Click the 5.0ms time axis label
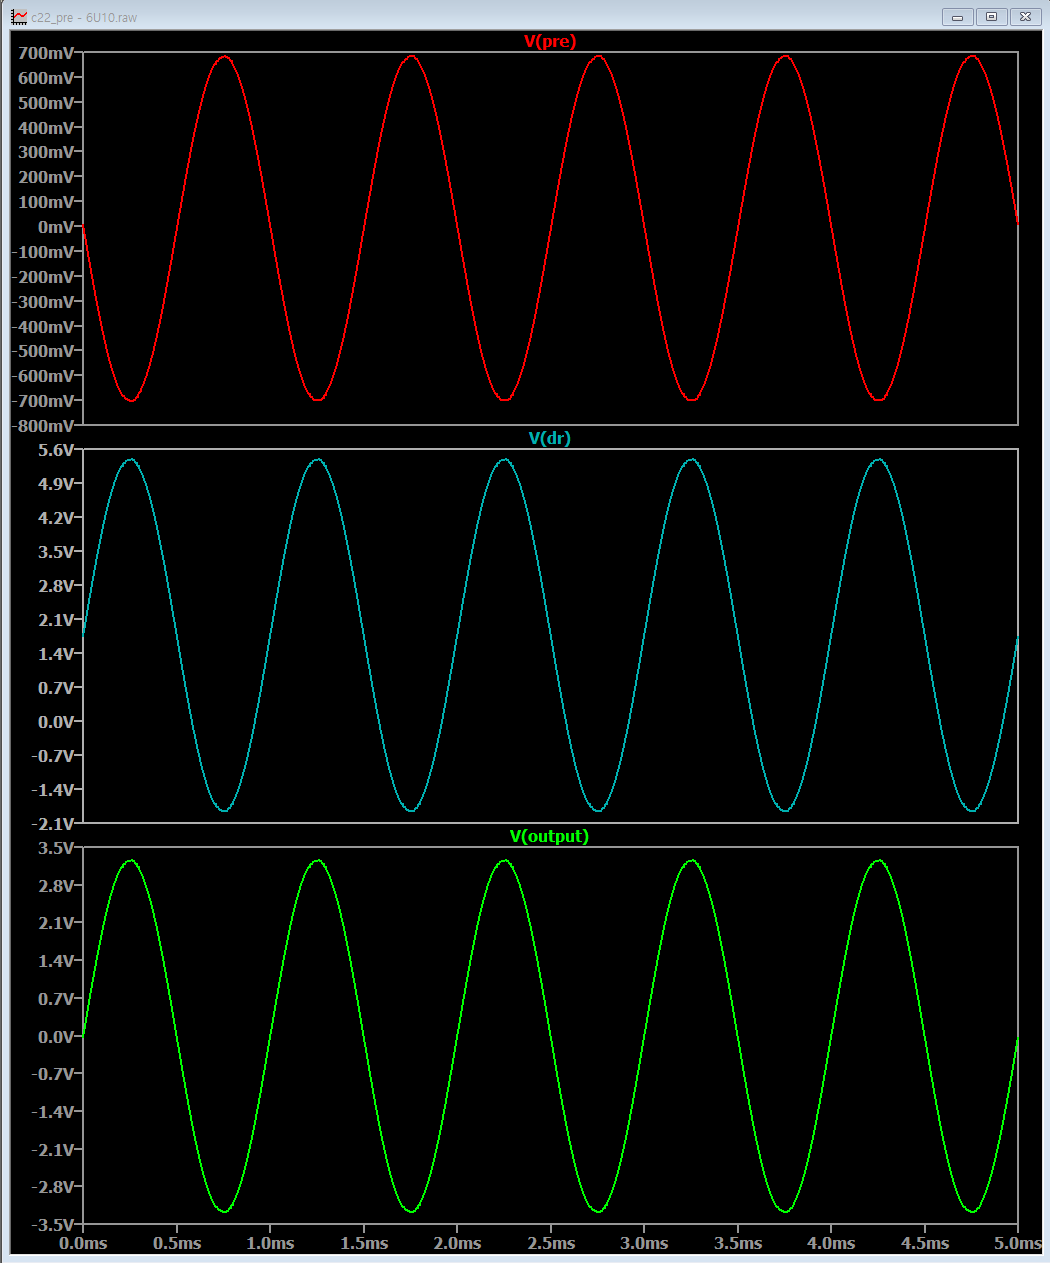 (1018, 1243)
